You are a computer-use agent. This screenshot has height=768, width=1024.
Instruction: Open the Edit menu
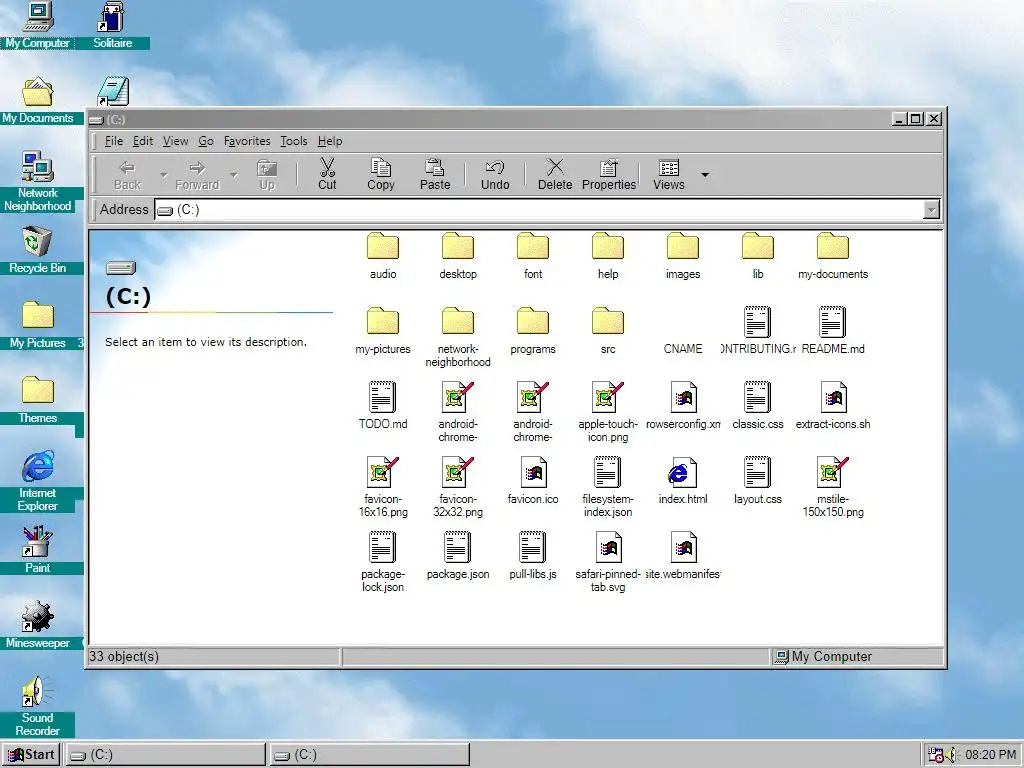[x=143, y=141]
